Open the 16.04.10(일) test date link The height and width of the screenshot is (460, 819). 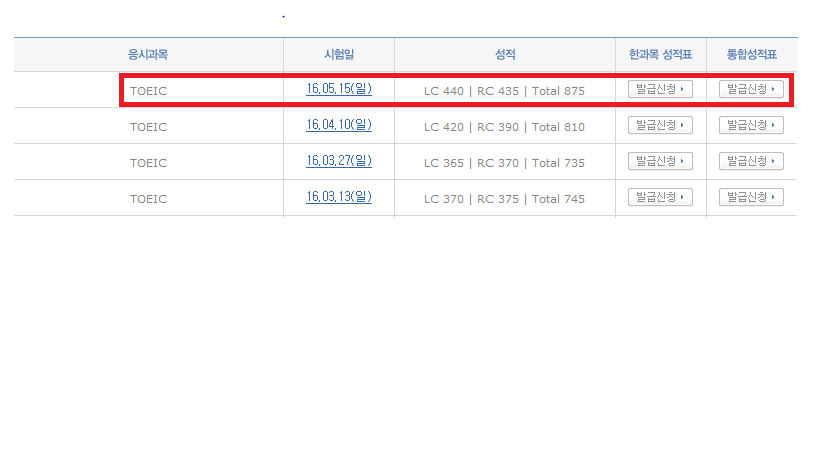339,125
